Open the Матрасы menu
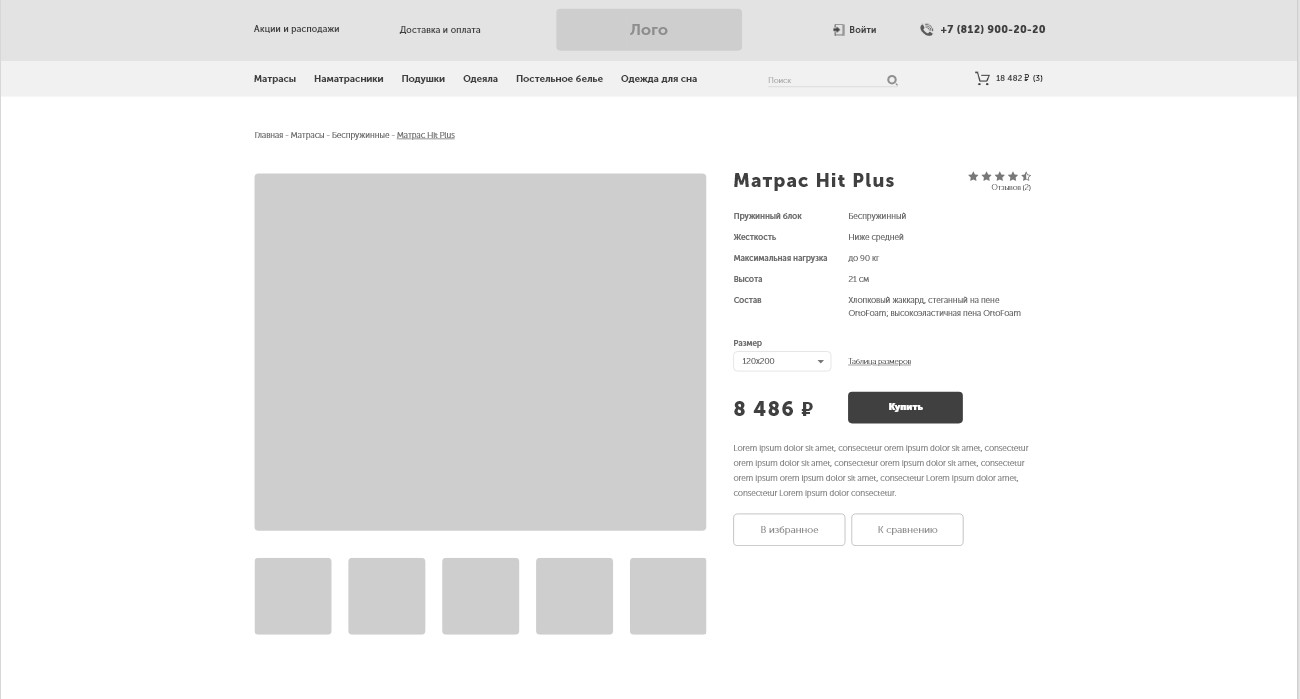 275,79
